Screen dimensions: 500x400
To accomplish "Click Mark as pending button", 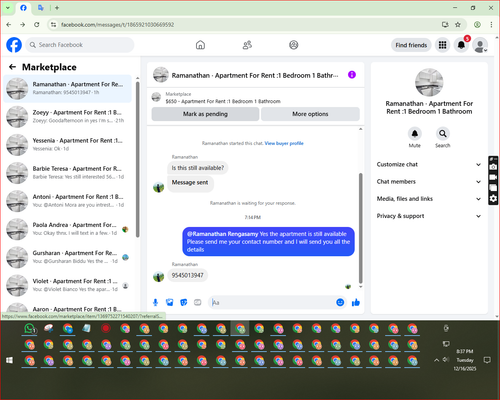I will [205, 114].
